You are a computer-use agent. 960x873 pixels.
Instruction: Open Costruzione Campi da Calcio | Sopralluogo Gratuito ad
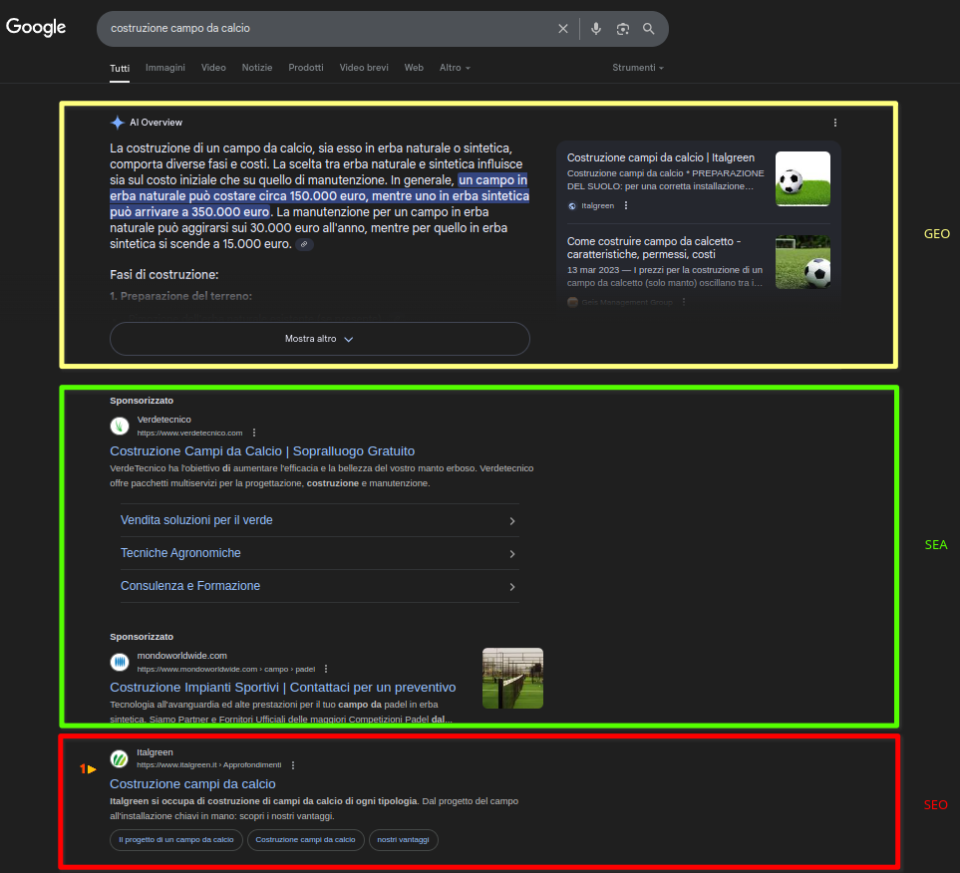(262, 451)
